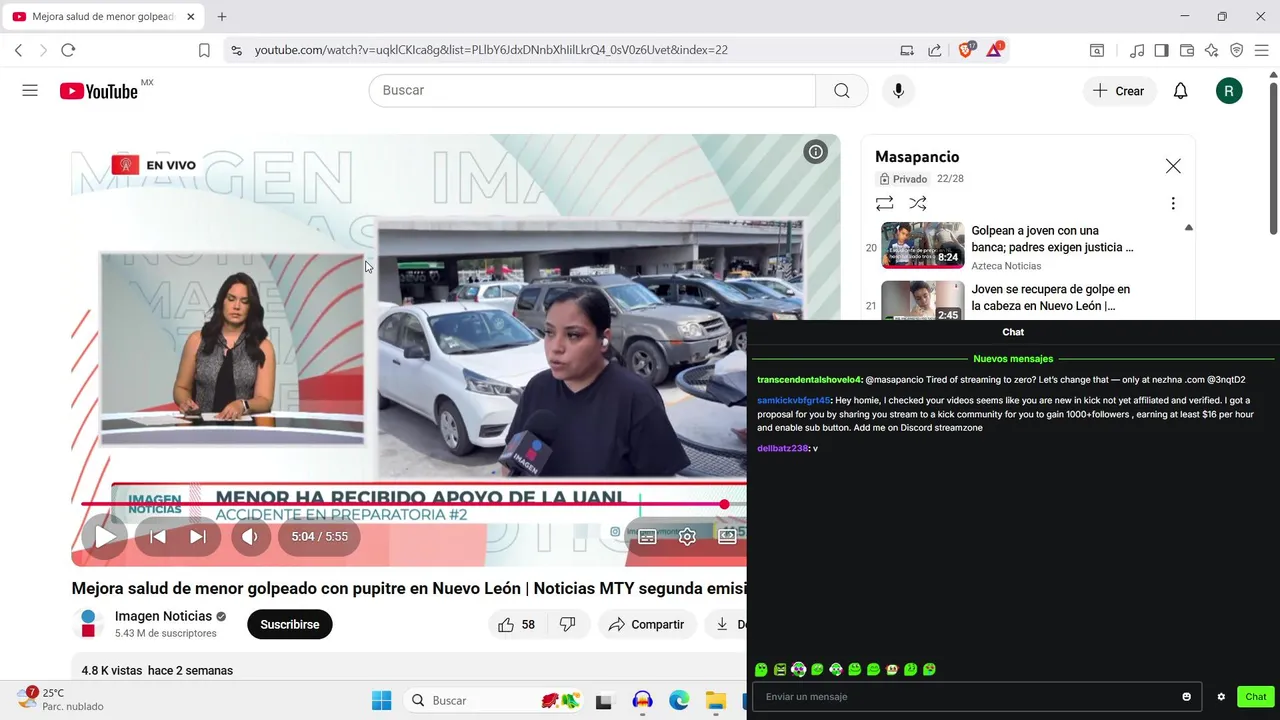Click username transcendentalshovelo4 in chat
Image resolution: width=1280 pixels, height=720 pixels.
808,380
